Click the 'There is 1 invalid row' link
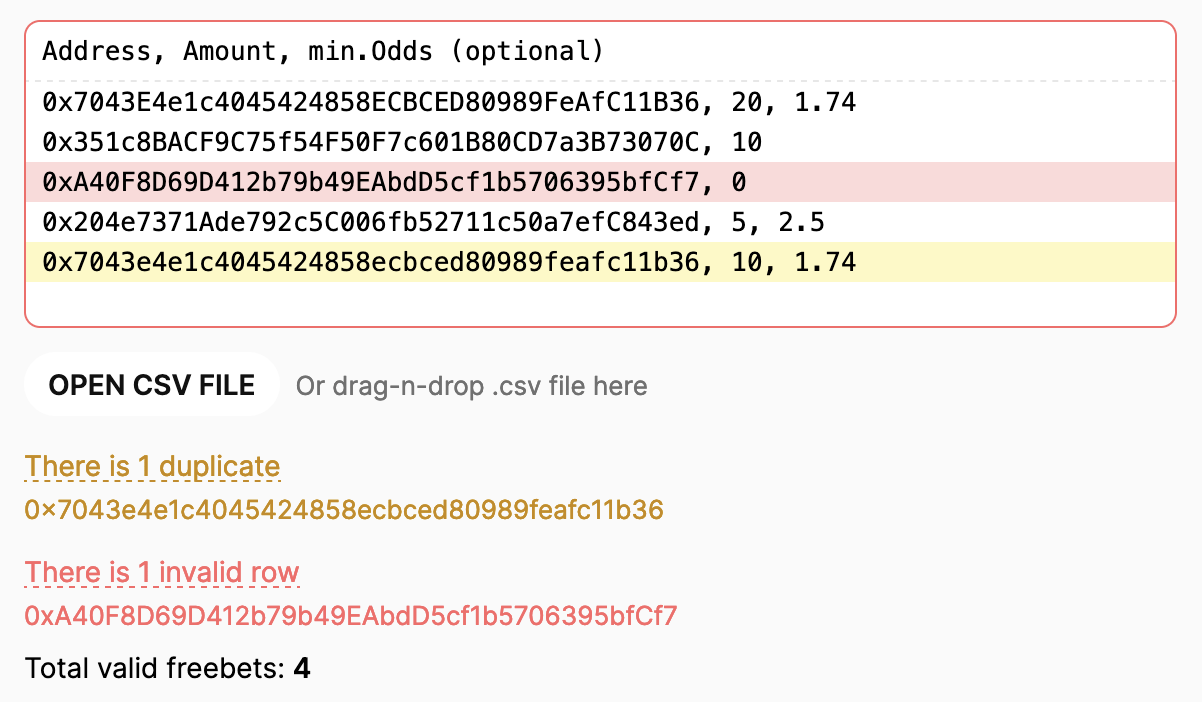Screen dimensions: 1202x702 (162, 572)
